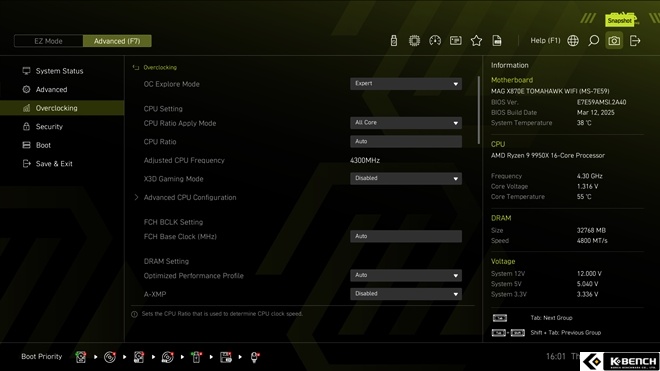This screenshot has width=660, height=371.
Task: Select the Advanced (F7) mode tab
Action: tap(117, 41)
